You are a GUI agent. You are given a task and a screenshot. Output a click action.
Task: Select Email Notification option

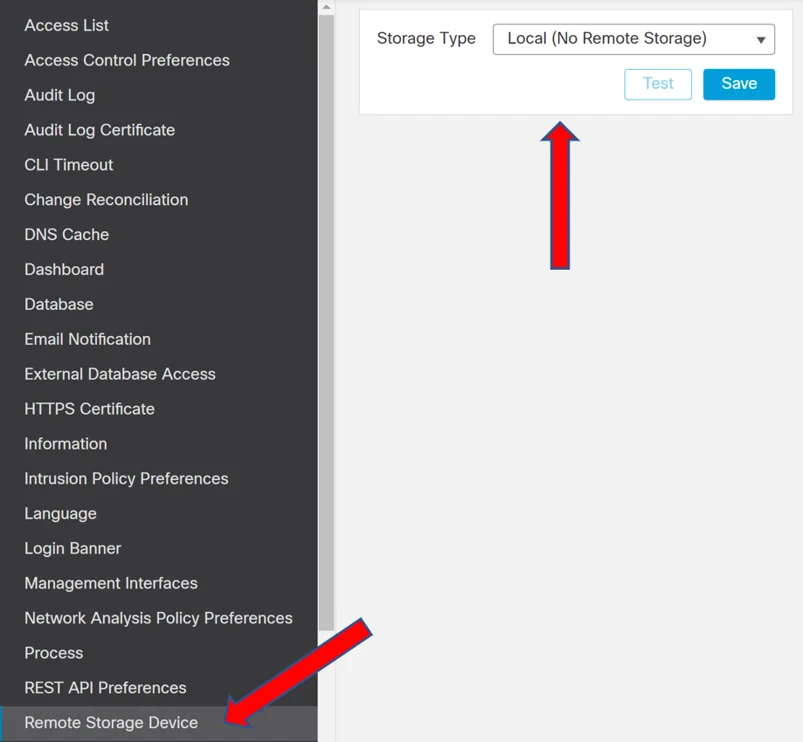88,339
